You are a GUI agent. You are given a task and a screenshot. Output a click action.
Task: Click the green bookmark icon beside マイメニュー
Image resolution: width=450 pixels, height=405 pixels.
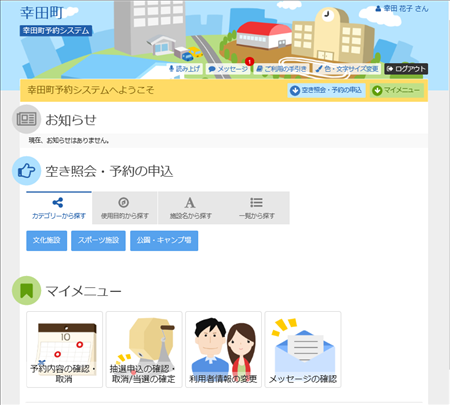26,290
